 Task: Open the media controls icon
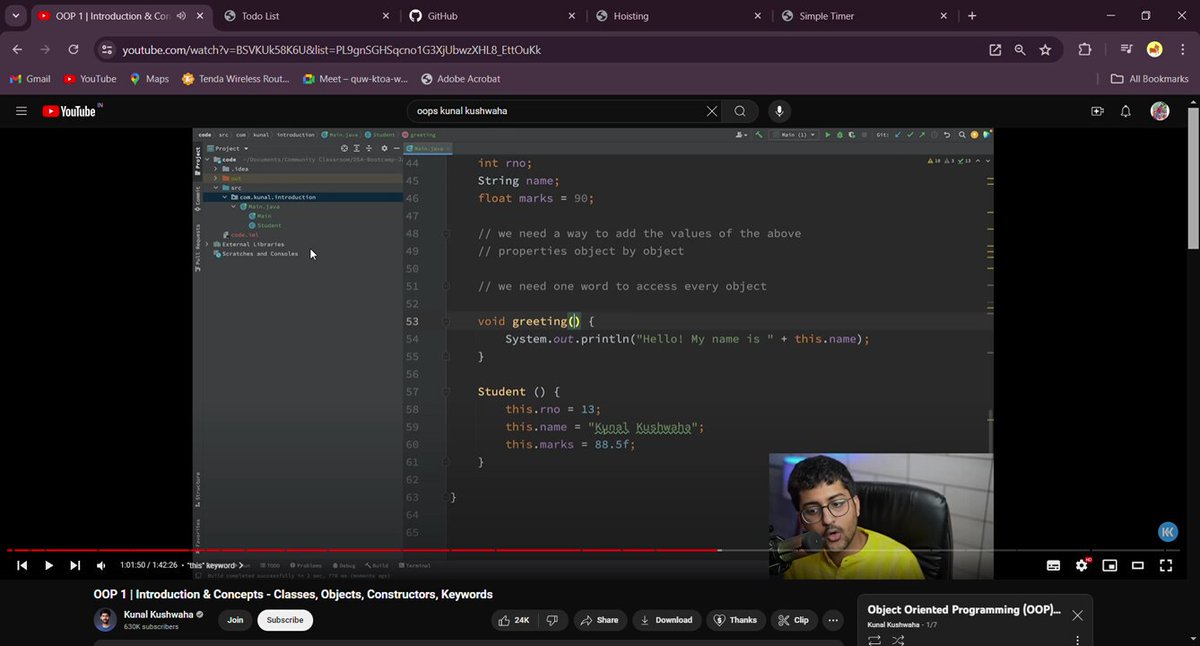coord(1127,49)
